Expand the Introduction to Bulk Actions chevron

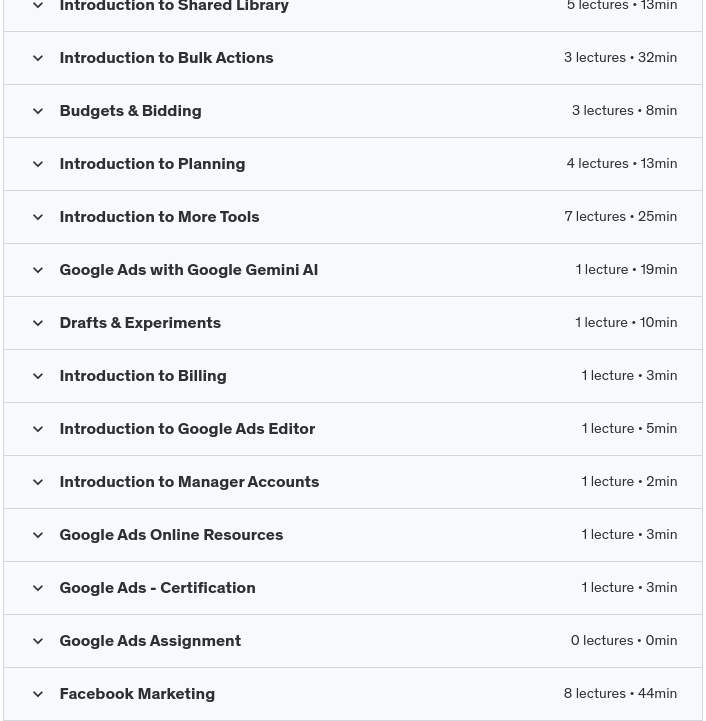tap(38, 58)
